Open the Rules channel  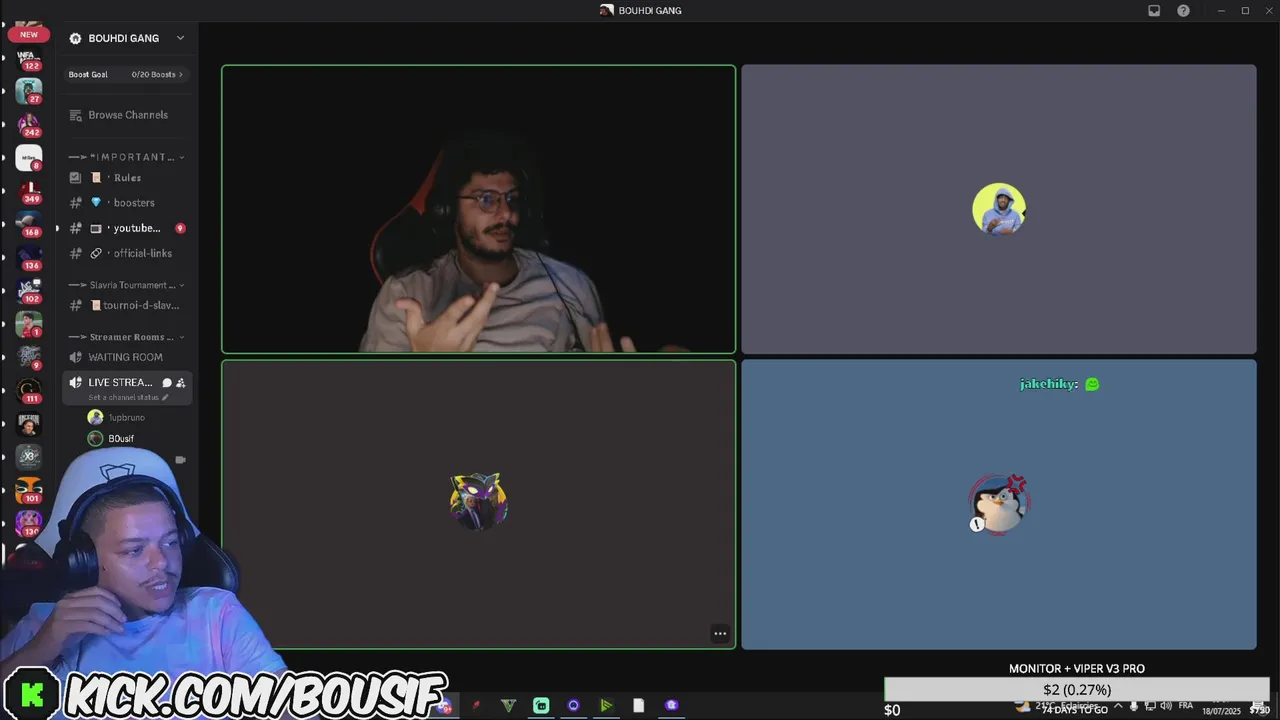(126, 178)
